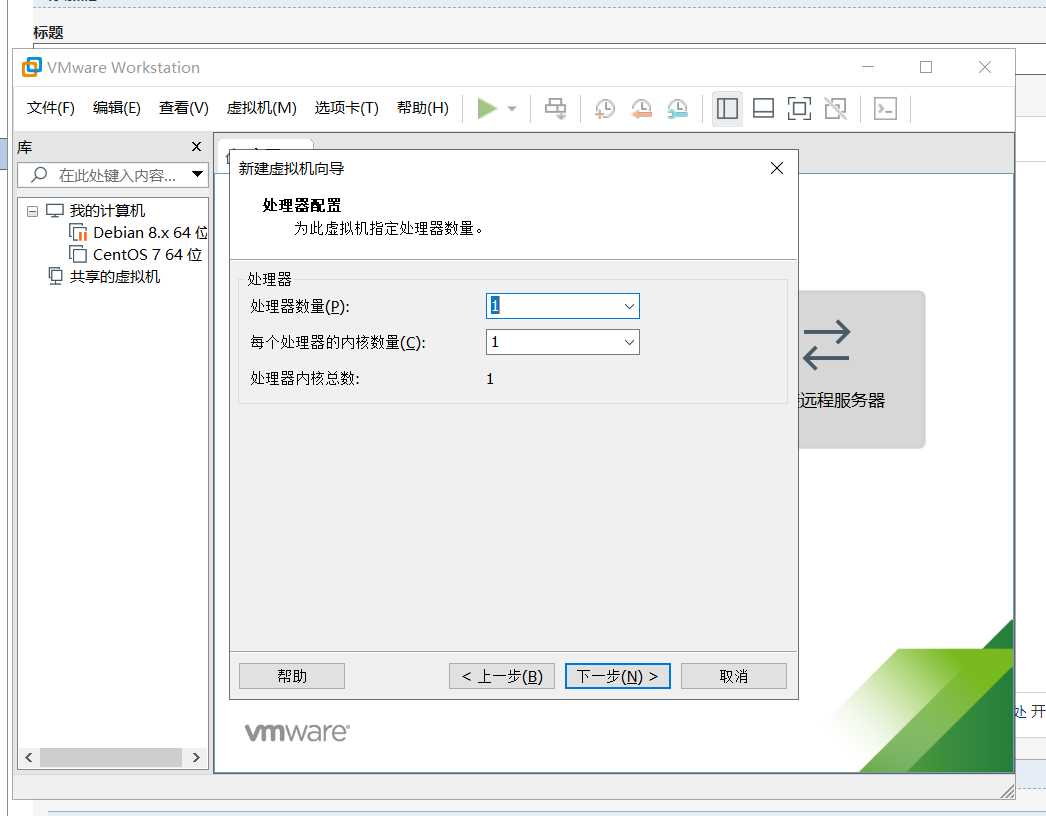Open the 帮助(H) menu
Image resolution: width=1046 pixels, height=816 pixels.
click(422, 107)
